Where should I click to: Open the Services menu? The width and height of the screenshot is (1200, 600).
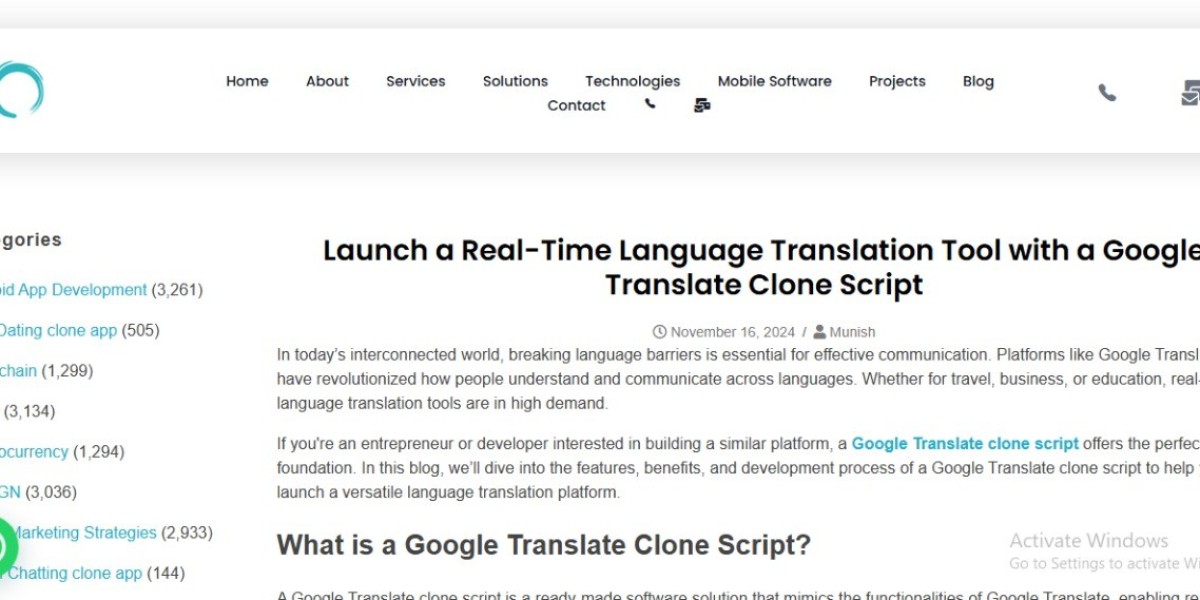click(416, 81)
